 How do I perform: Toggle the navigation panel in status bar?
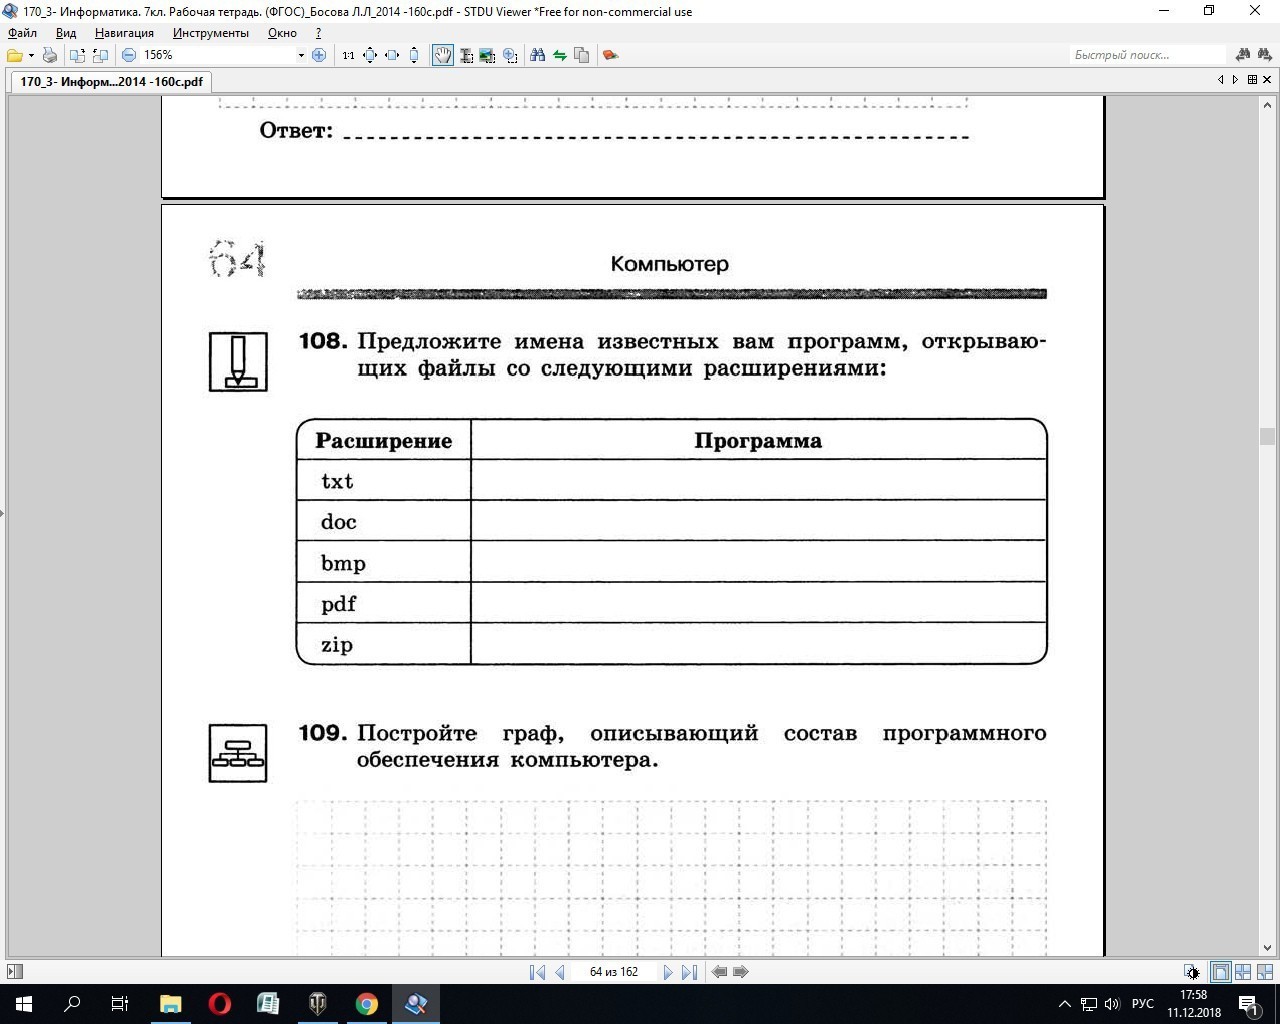point(14,971)
